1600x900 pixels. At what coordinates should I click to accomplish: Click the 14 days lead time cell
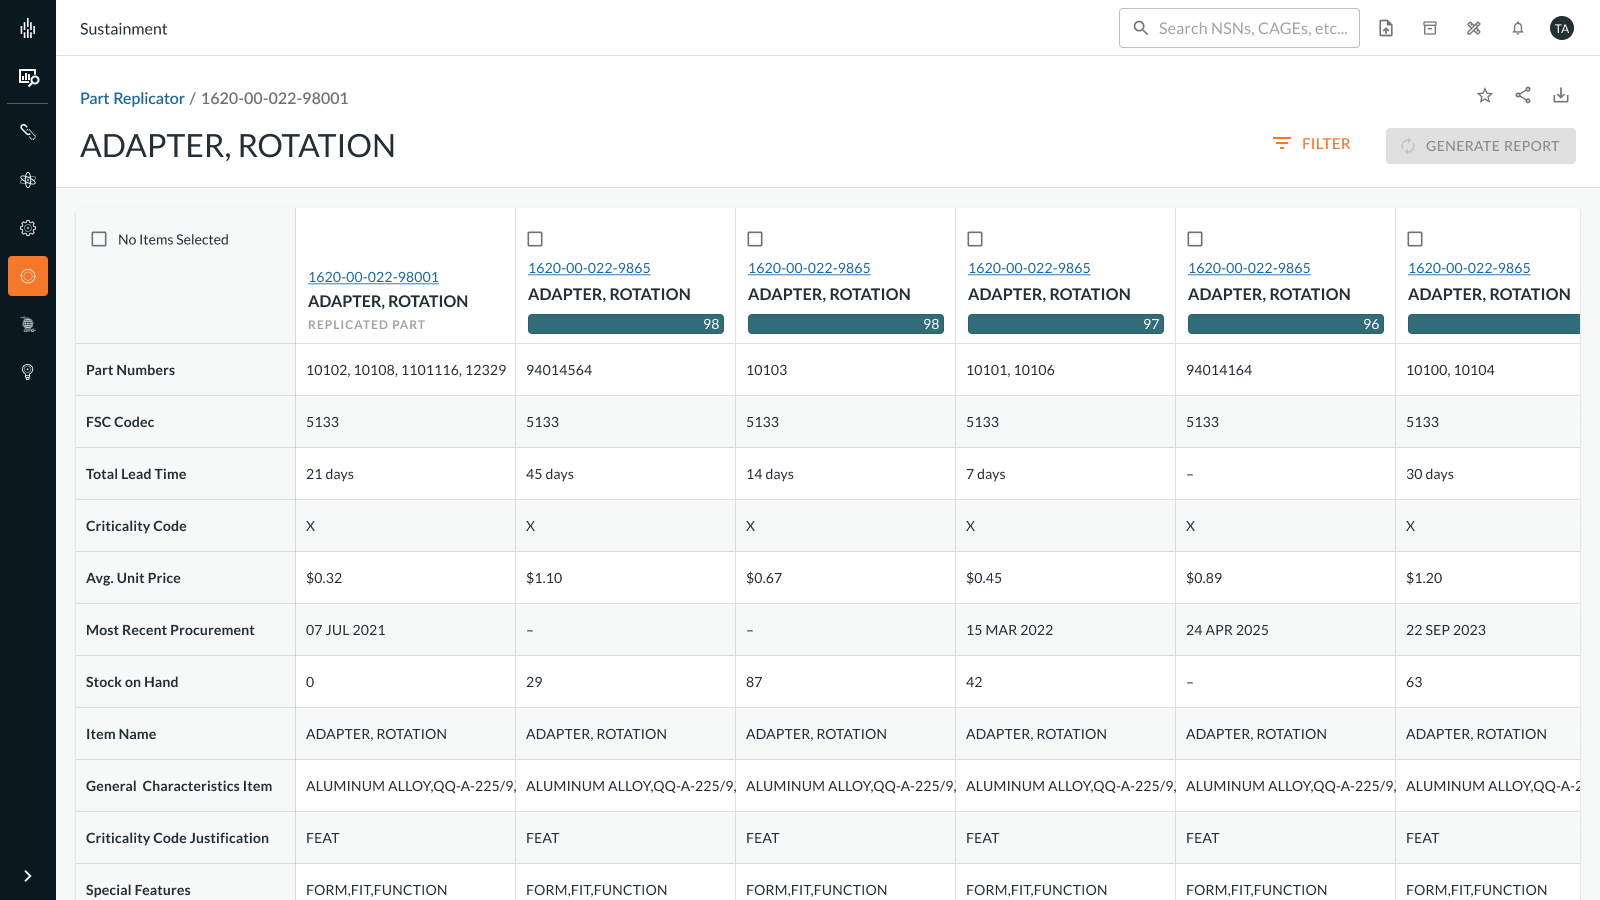[x=770, y=474]
